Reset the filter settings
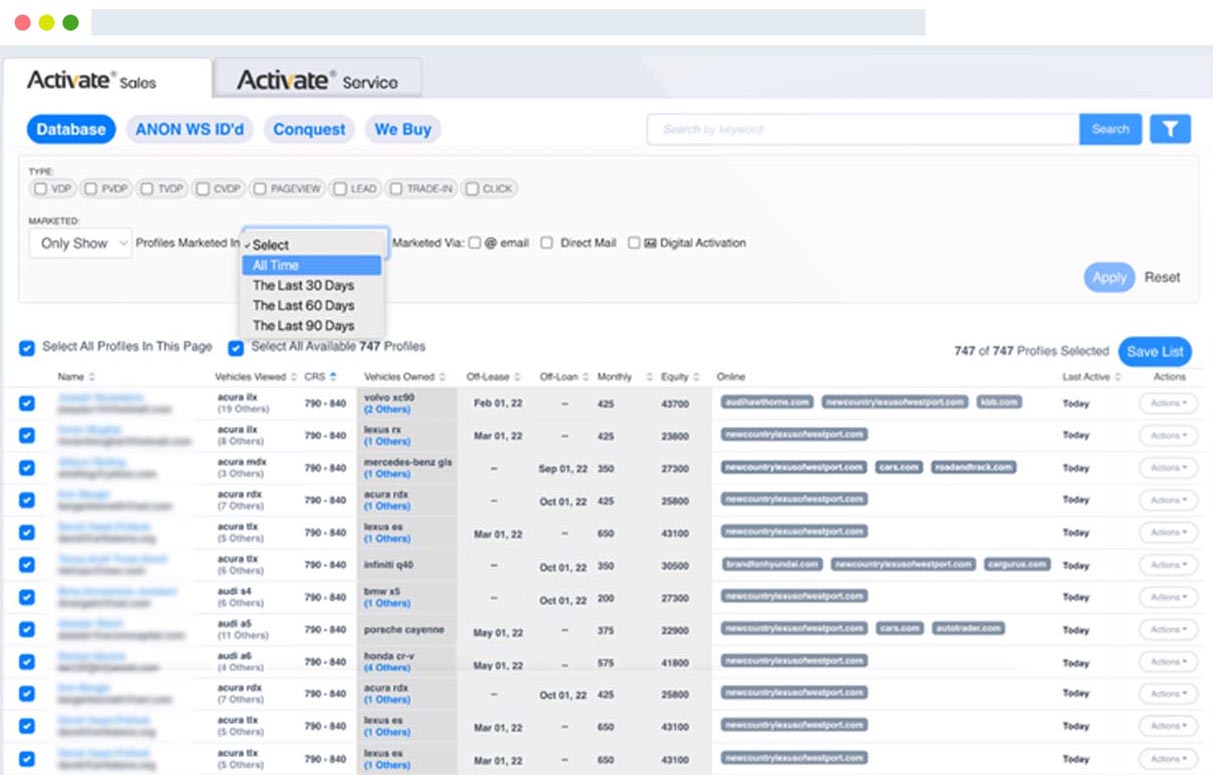The height and width of the screenshot is (775, 1213). tap(1162, 277)
